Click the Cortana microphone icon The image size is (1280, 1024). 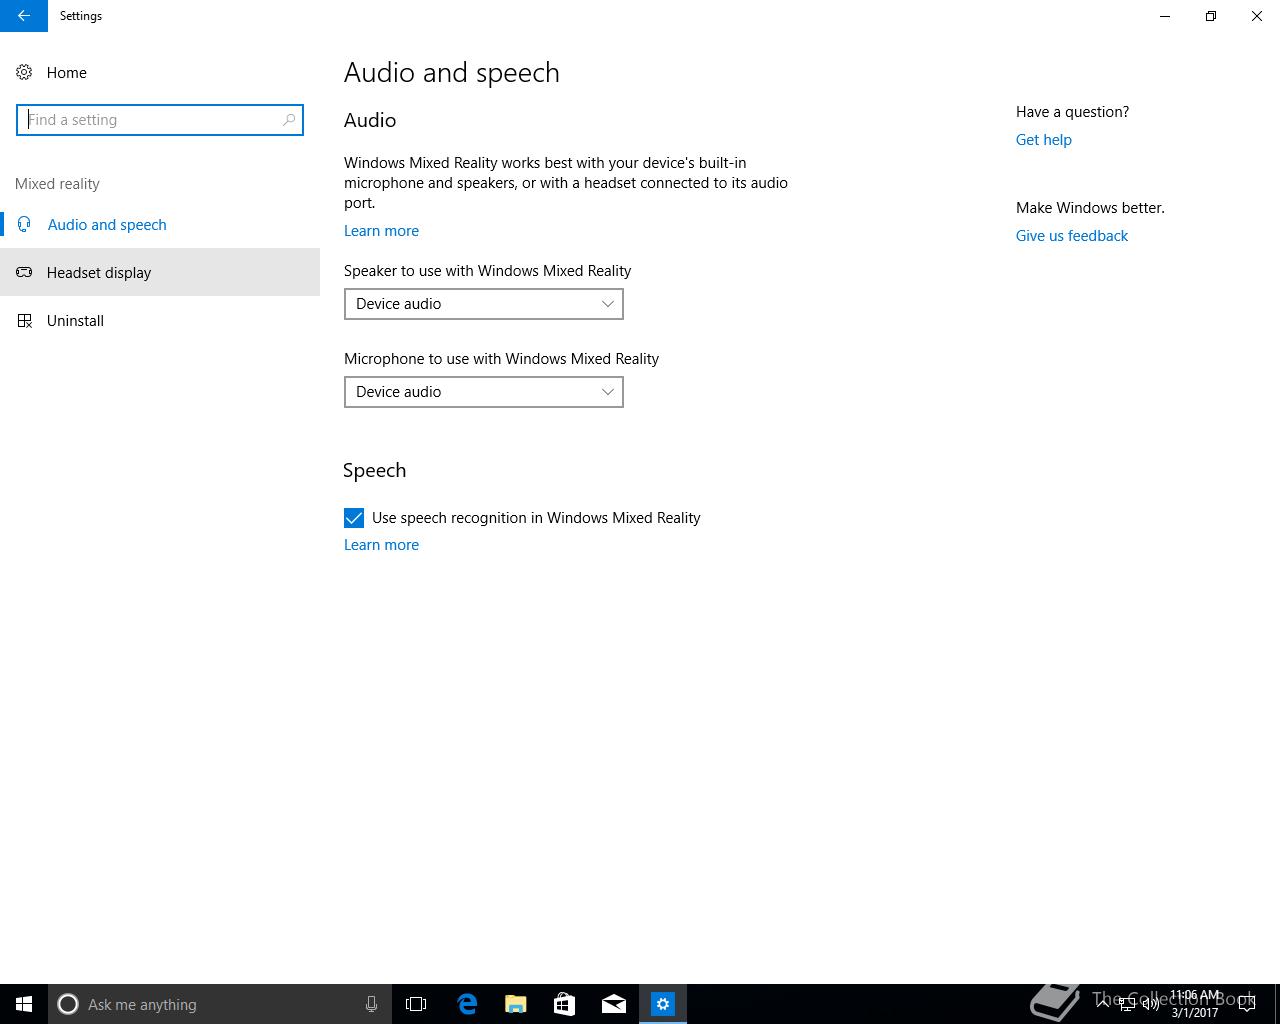click(x=371, y=1004)
